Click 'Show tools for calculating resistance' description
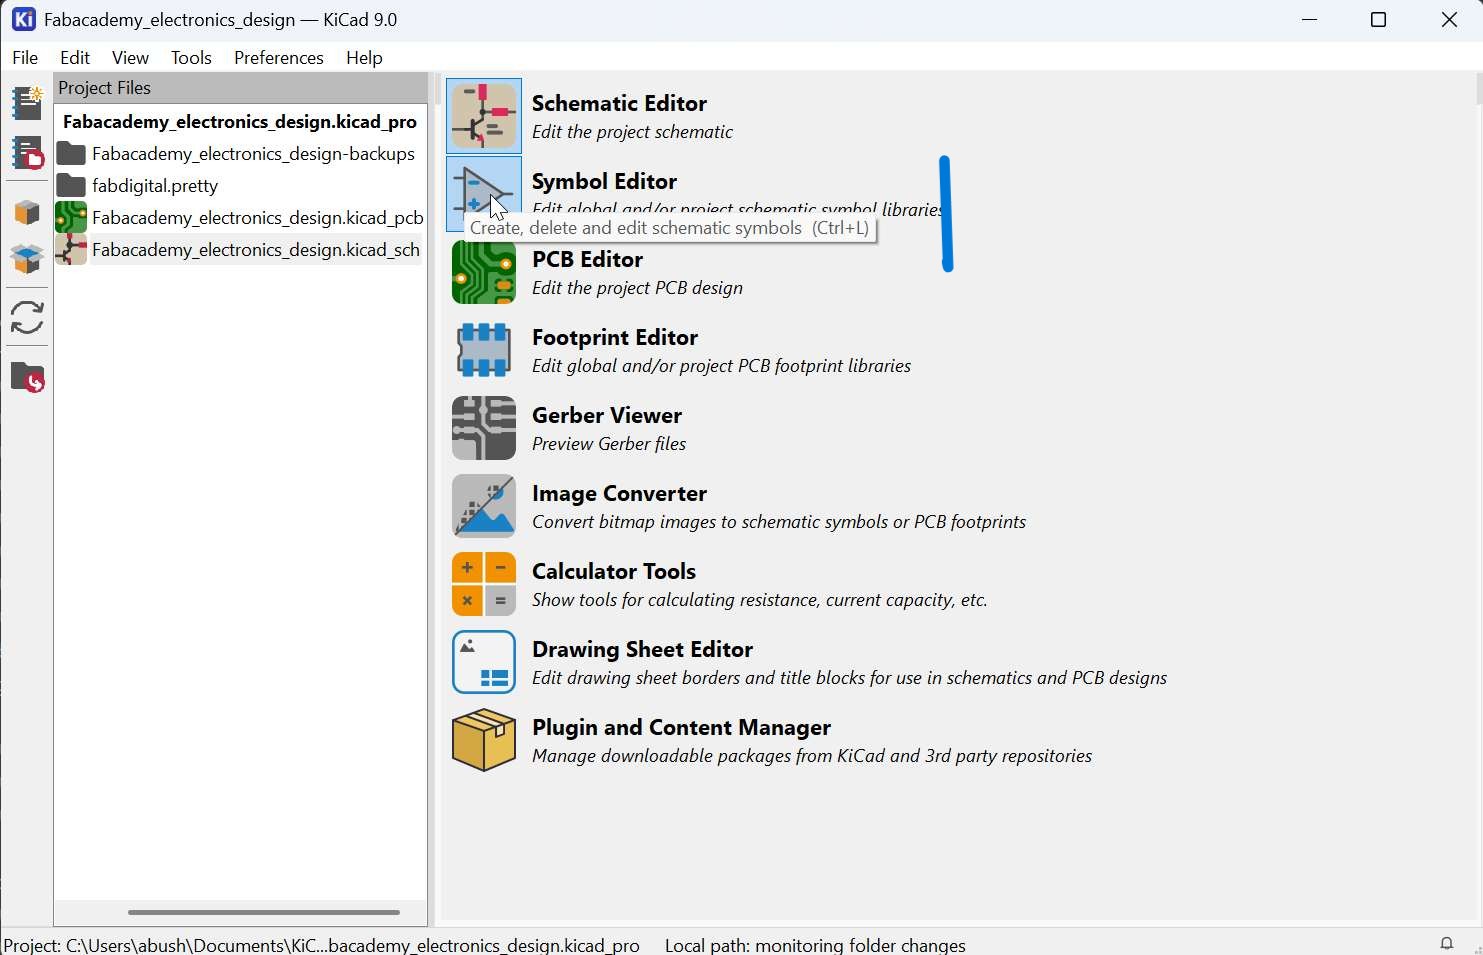 (760, 600)
